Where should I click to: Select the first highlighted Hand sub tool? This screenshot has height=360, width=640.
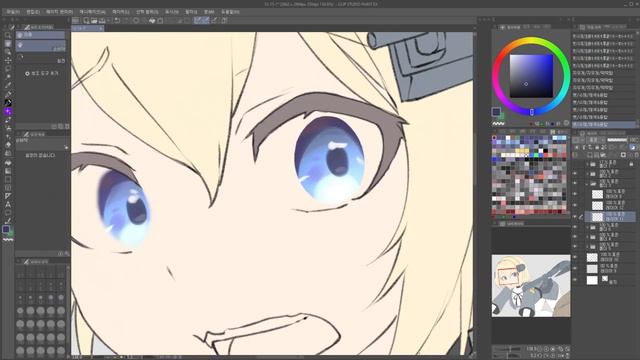40,35
